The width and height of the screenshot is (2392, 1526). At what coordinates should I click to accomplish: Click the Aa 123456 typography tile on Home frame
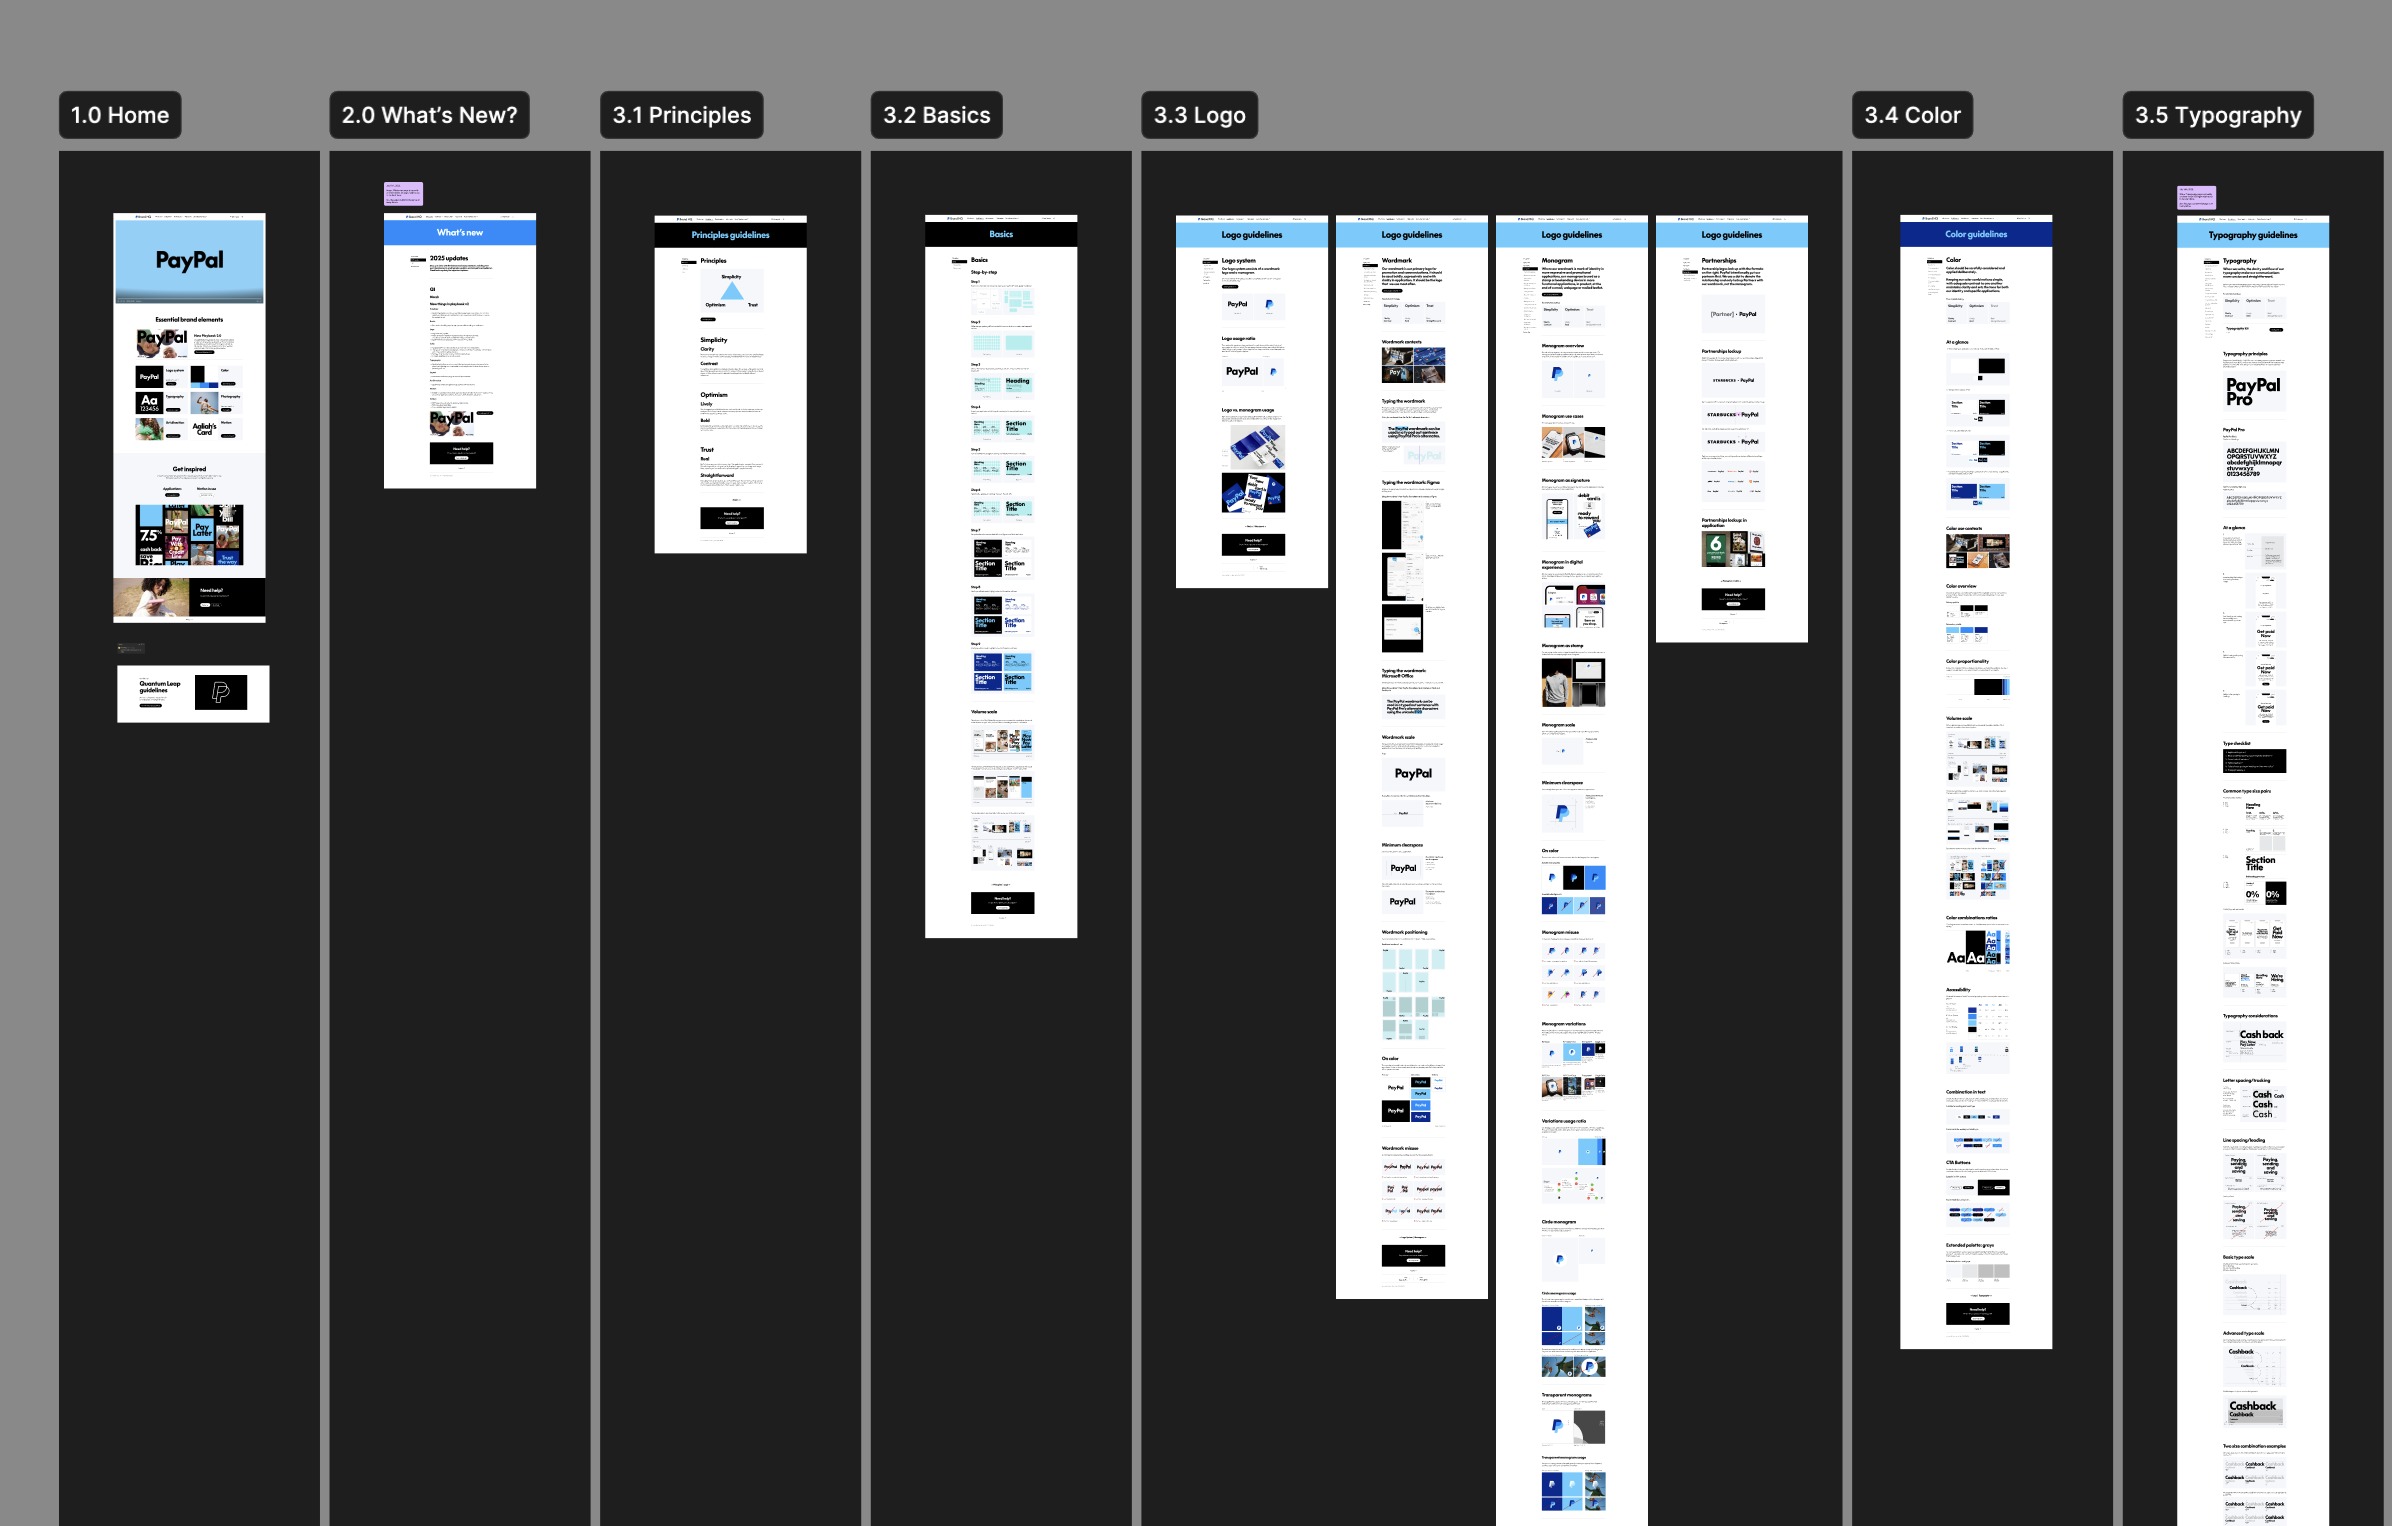(x=149, y=402)
